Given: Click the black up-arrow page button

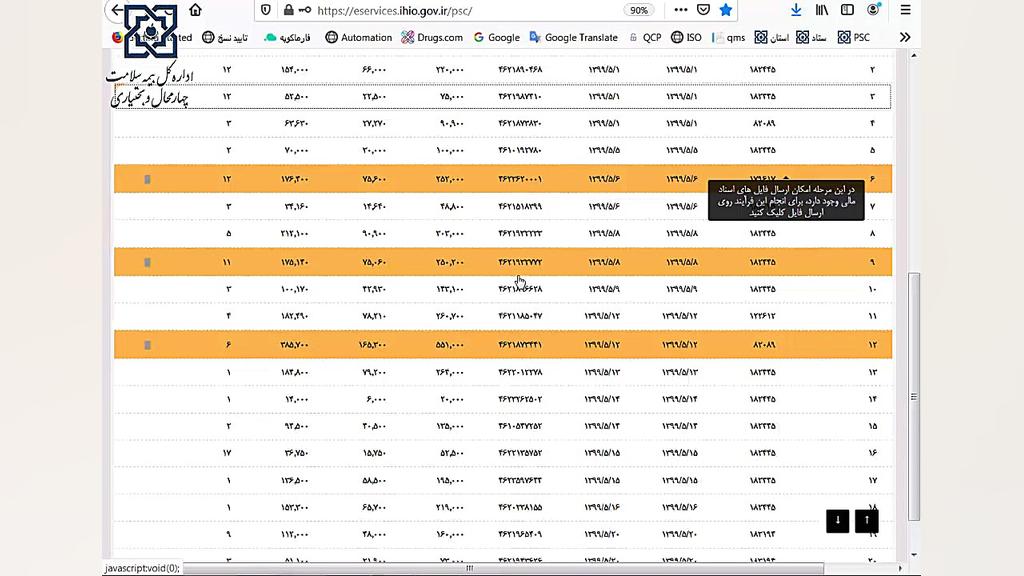Looking at the screenshot, I should tap(867, 520).
